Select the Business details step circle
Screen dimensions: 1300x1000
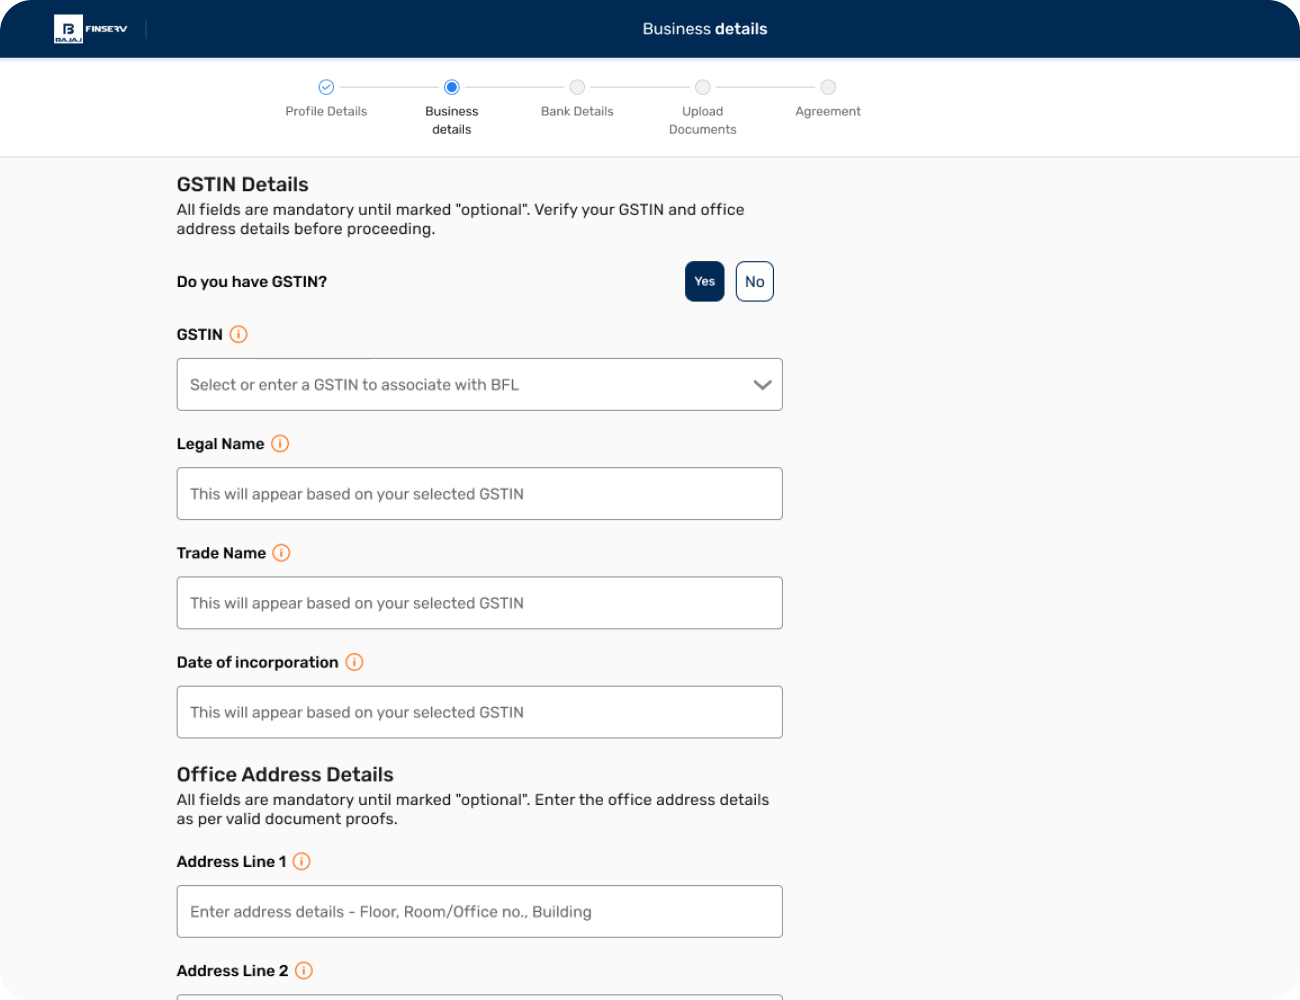click(x=451, y=87)
